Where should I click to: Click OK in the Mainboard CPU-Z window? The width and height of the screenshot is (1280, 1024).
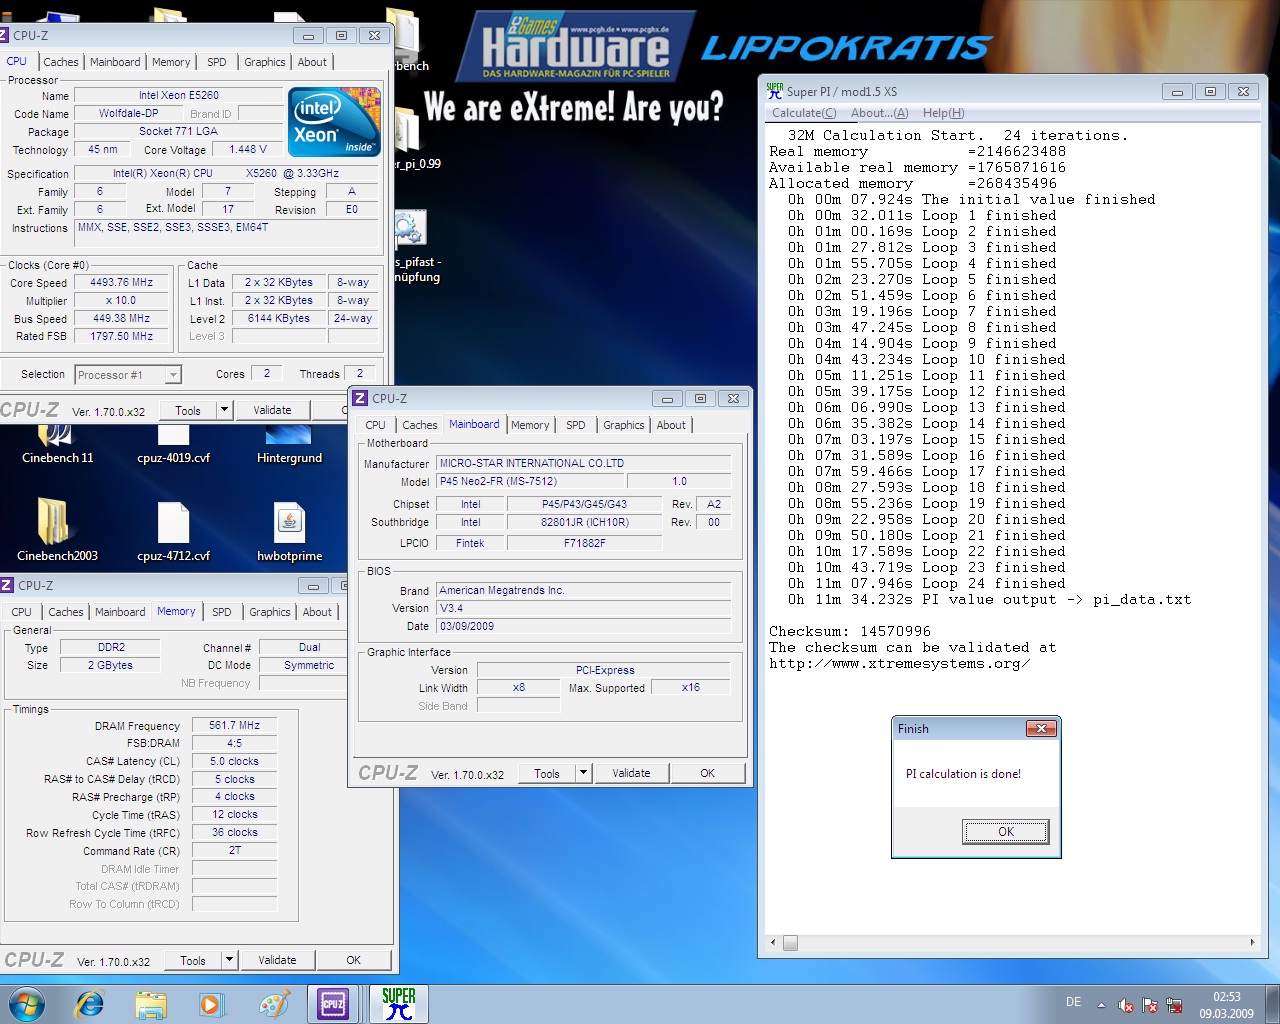click(x=708, y=773)
